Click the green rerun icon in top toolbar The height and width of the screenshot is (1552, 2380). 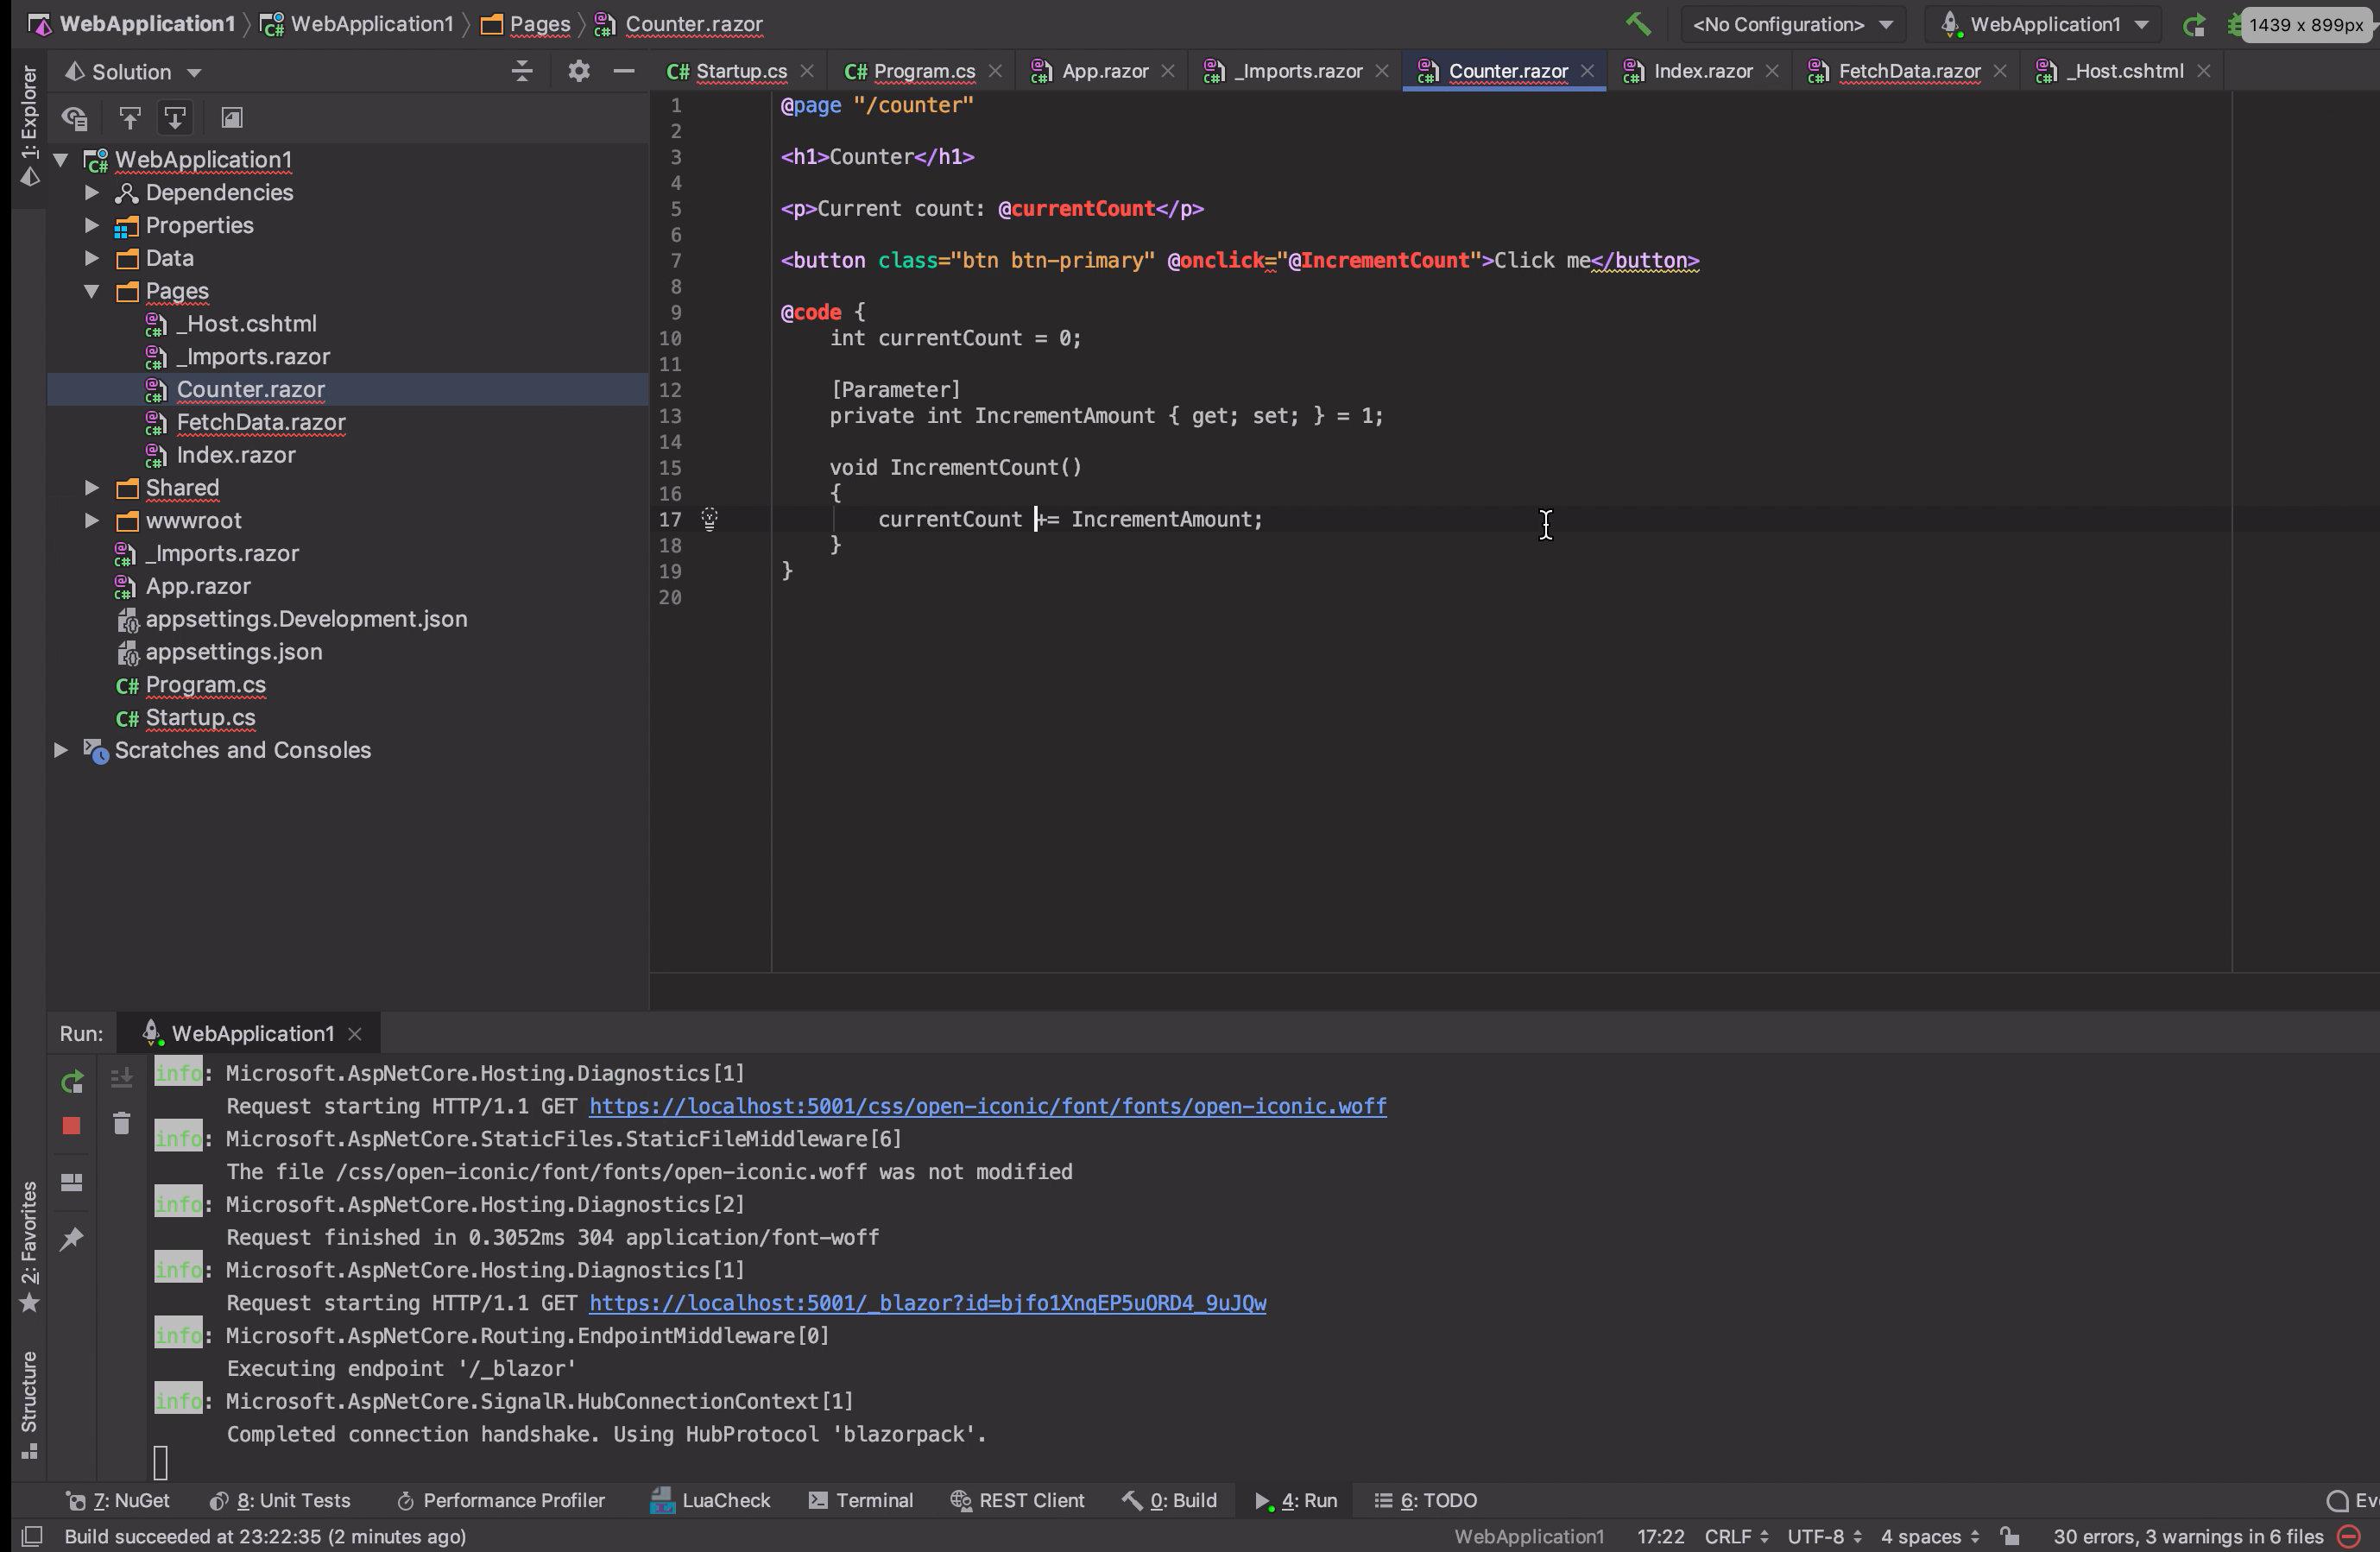pyautogui.click(x=2194, y=25)
